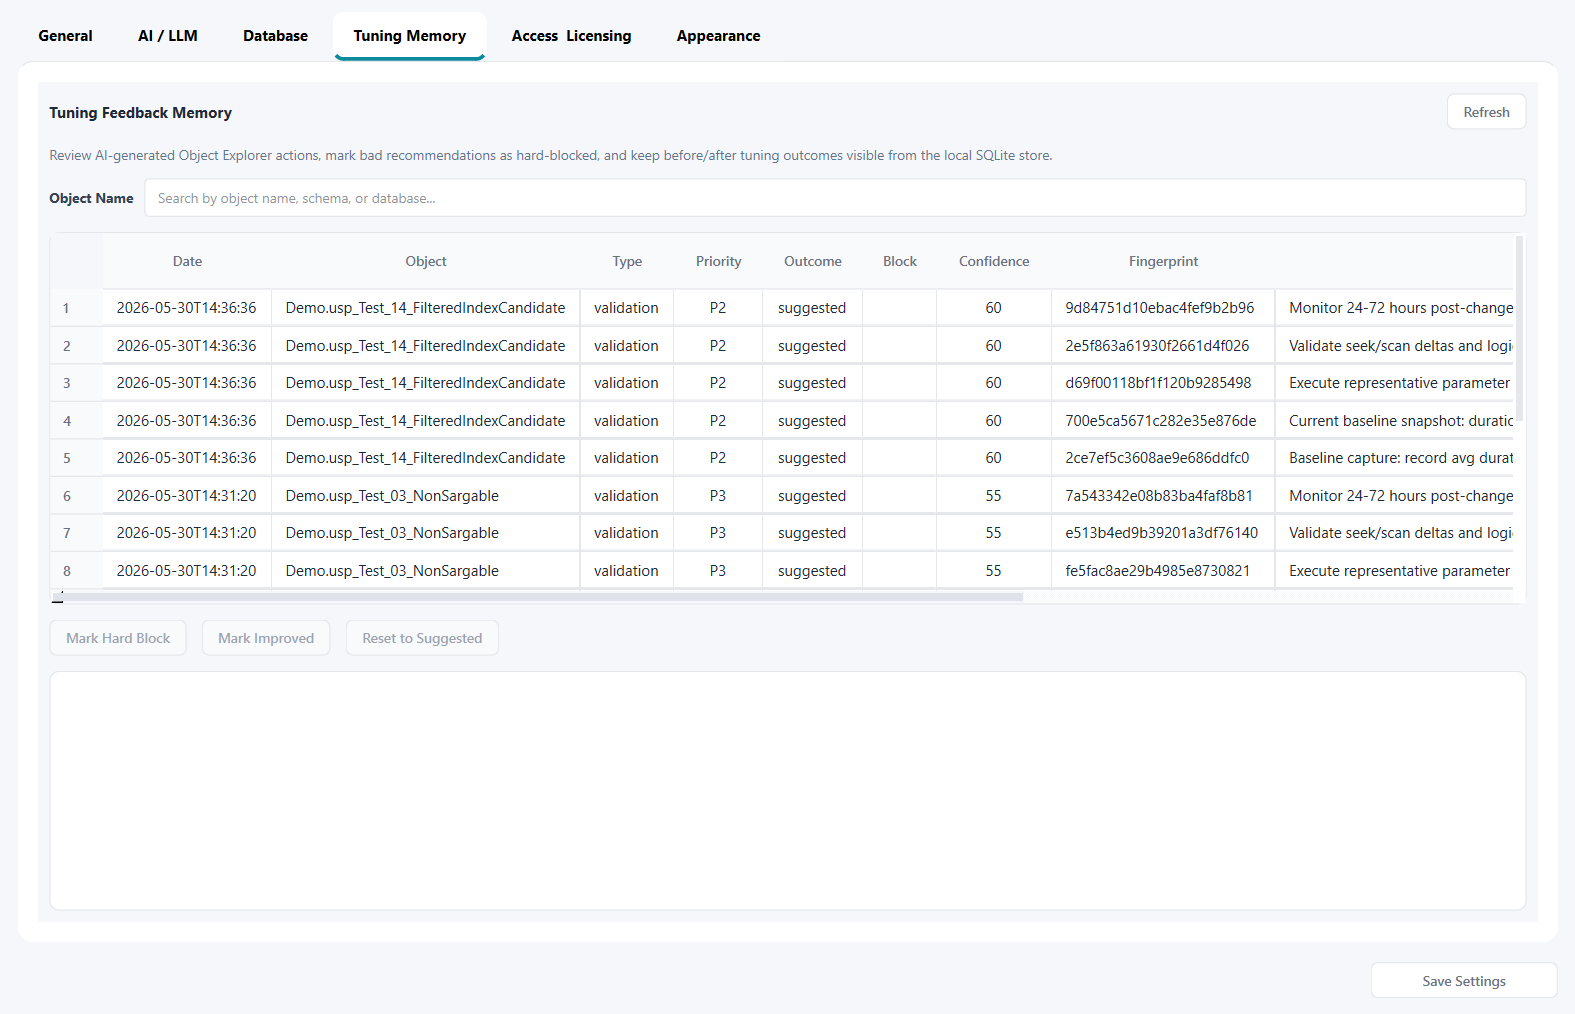Screen dimensions: 1575x1014
Task: Click row 5 Demo.usp_Test_14_FilteredIndexCandidate object cell
Action: click(x=426, y=458)
